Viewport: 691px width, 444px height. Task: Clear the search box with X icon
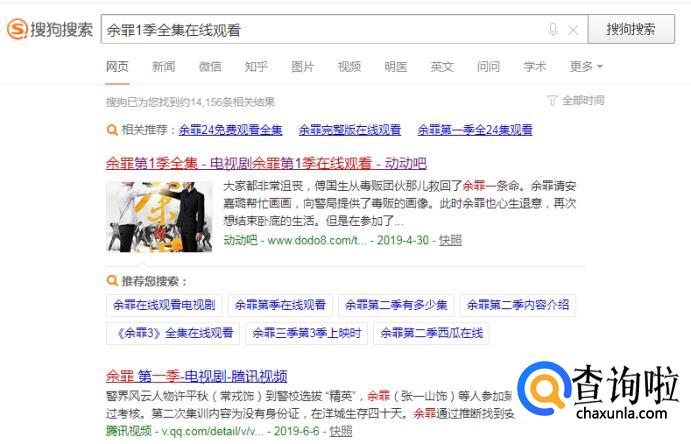(573, 30)
